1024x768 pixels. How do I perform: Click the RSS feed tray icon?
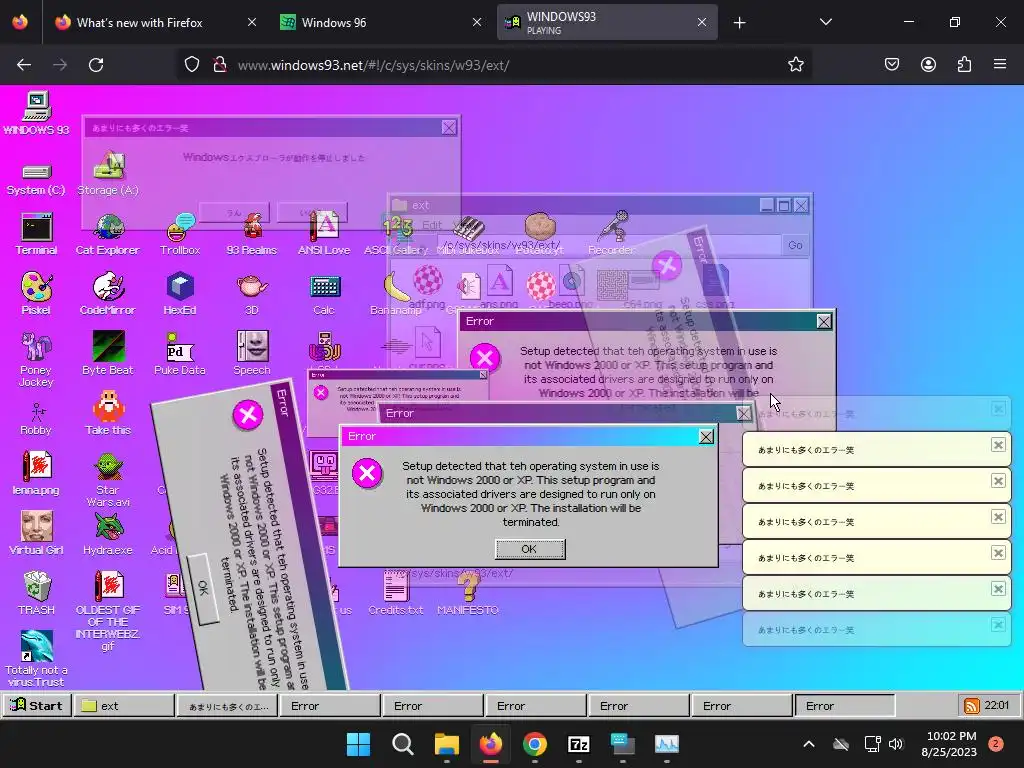click(972, 706)
